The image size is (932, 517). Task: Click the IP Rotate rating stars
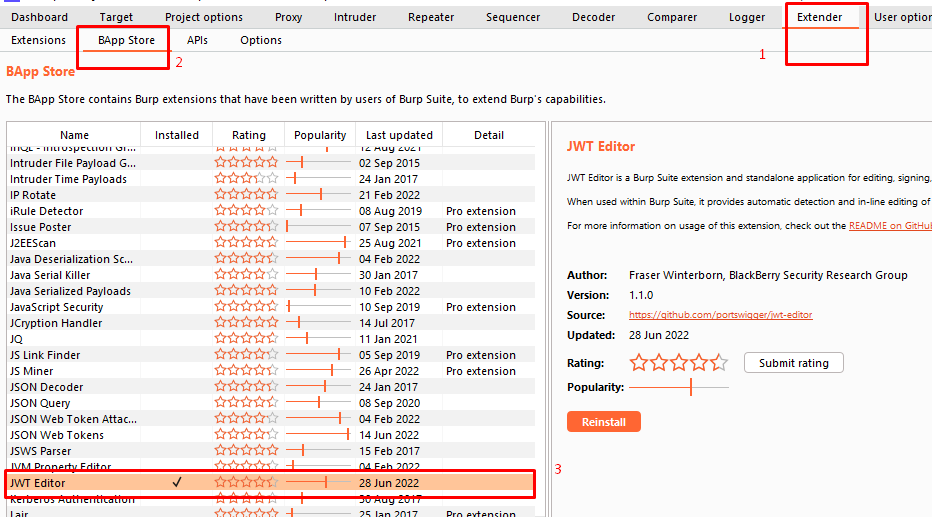(246, 194)
